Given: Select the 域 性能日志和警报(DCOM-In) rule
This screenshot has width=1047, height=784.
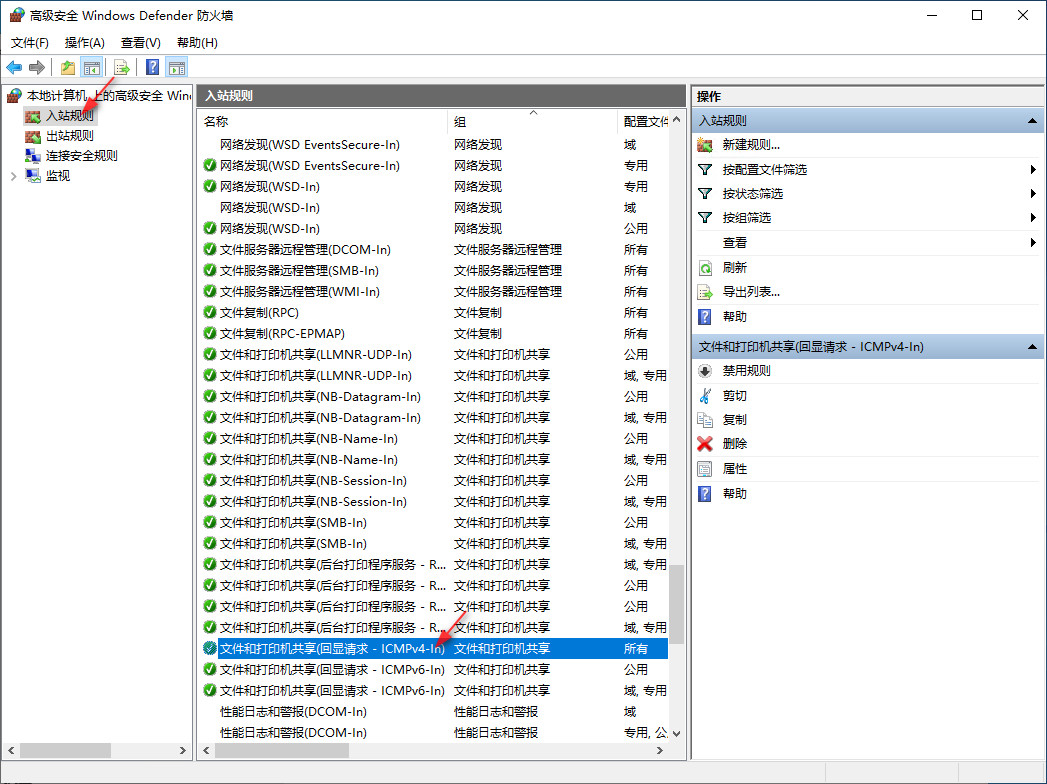Looking at the screenshot, I should tap(434, 711).
